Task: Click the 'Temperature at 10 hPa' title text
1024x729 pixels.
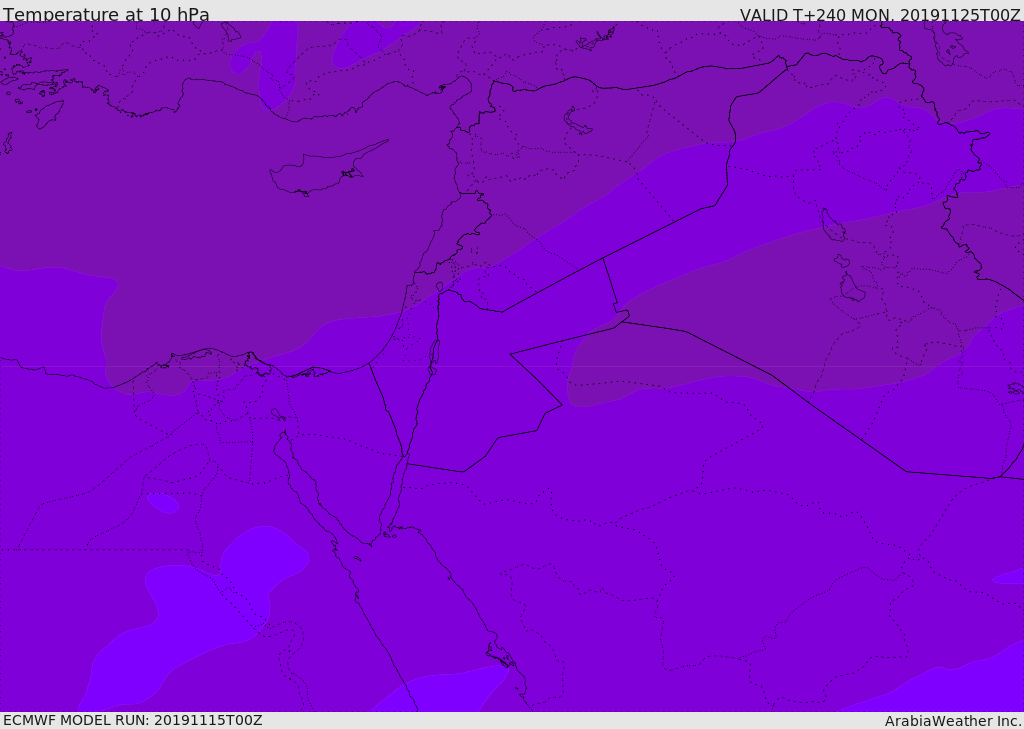Action: tap(106, 14)
